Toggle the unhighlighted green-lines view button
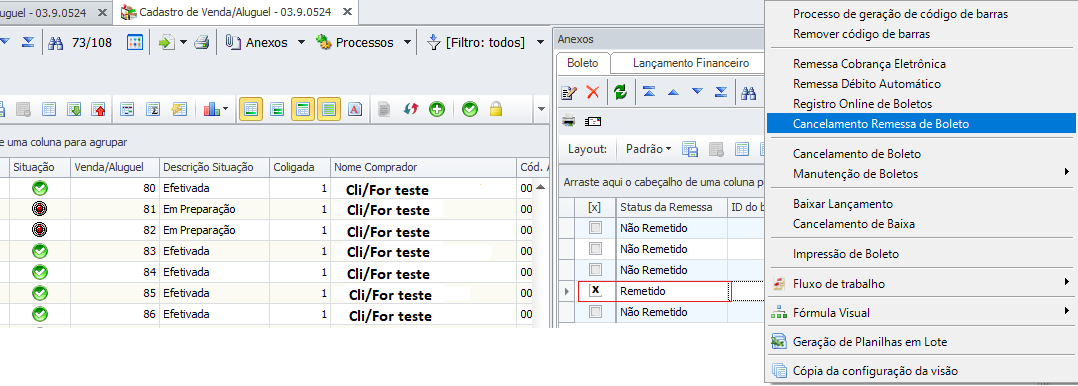Viewport: 1078px width, 386px height. (278, 109)
